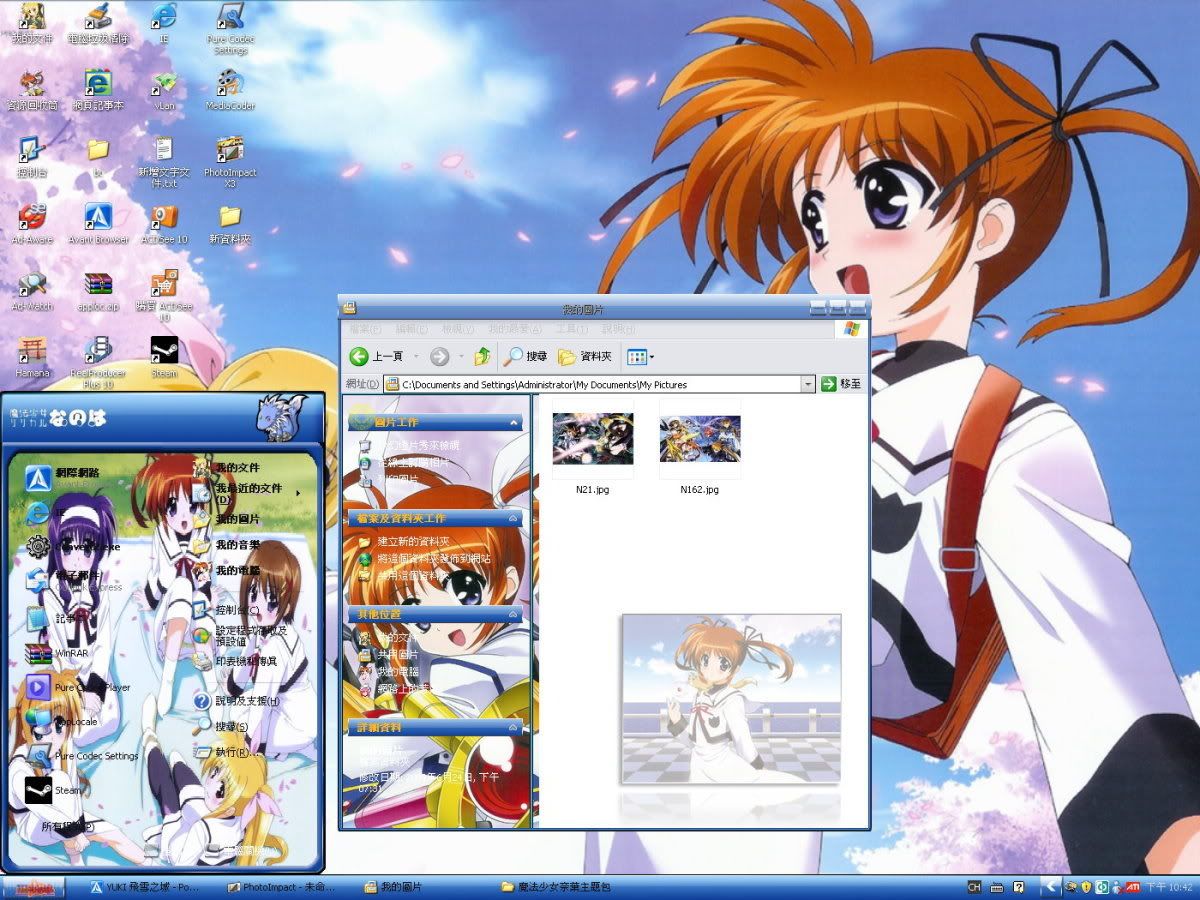This screenshot has width=1200, height=900.
Task: Select the 控制台 desktop shortcut
Action: 32,157
